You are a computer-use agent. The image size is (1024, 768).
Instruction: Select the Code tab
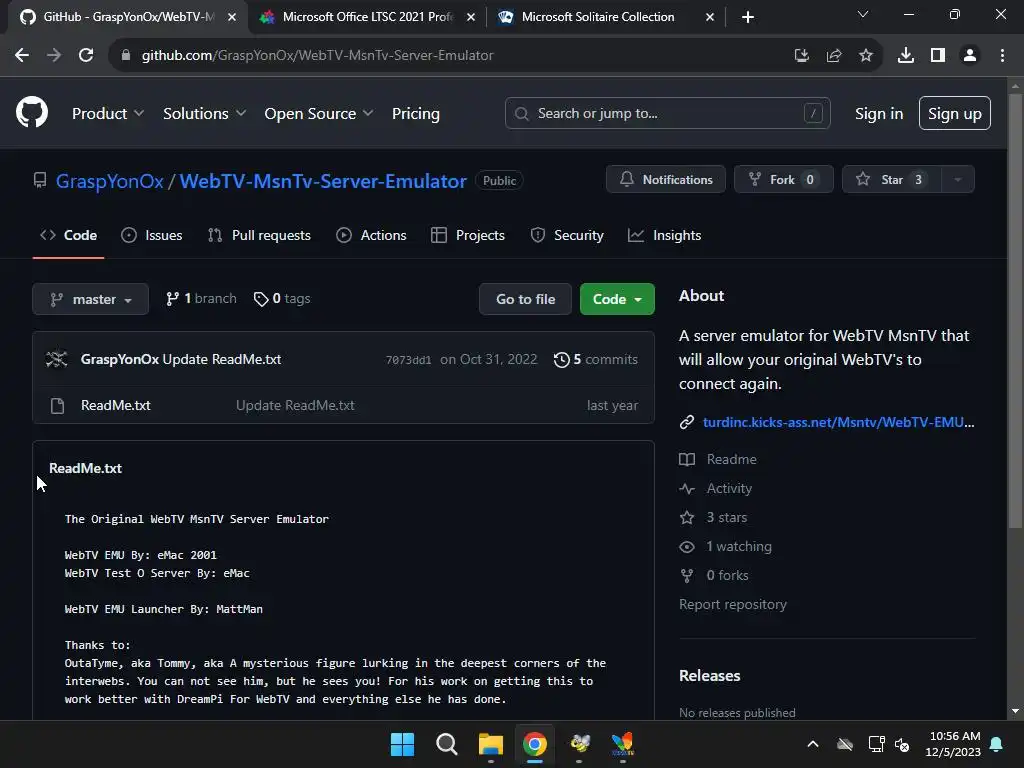point(68,235)
